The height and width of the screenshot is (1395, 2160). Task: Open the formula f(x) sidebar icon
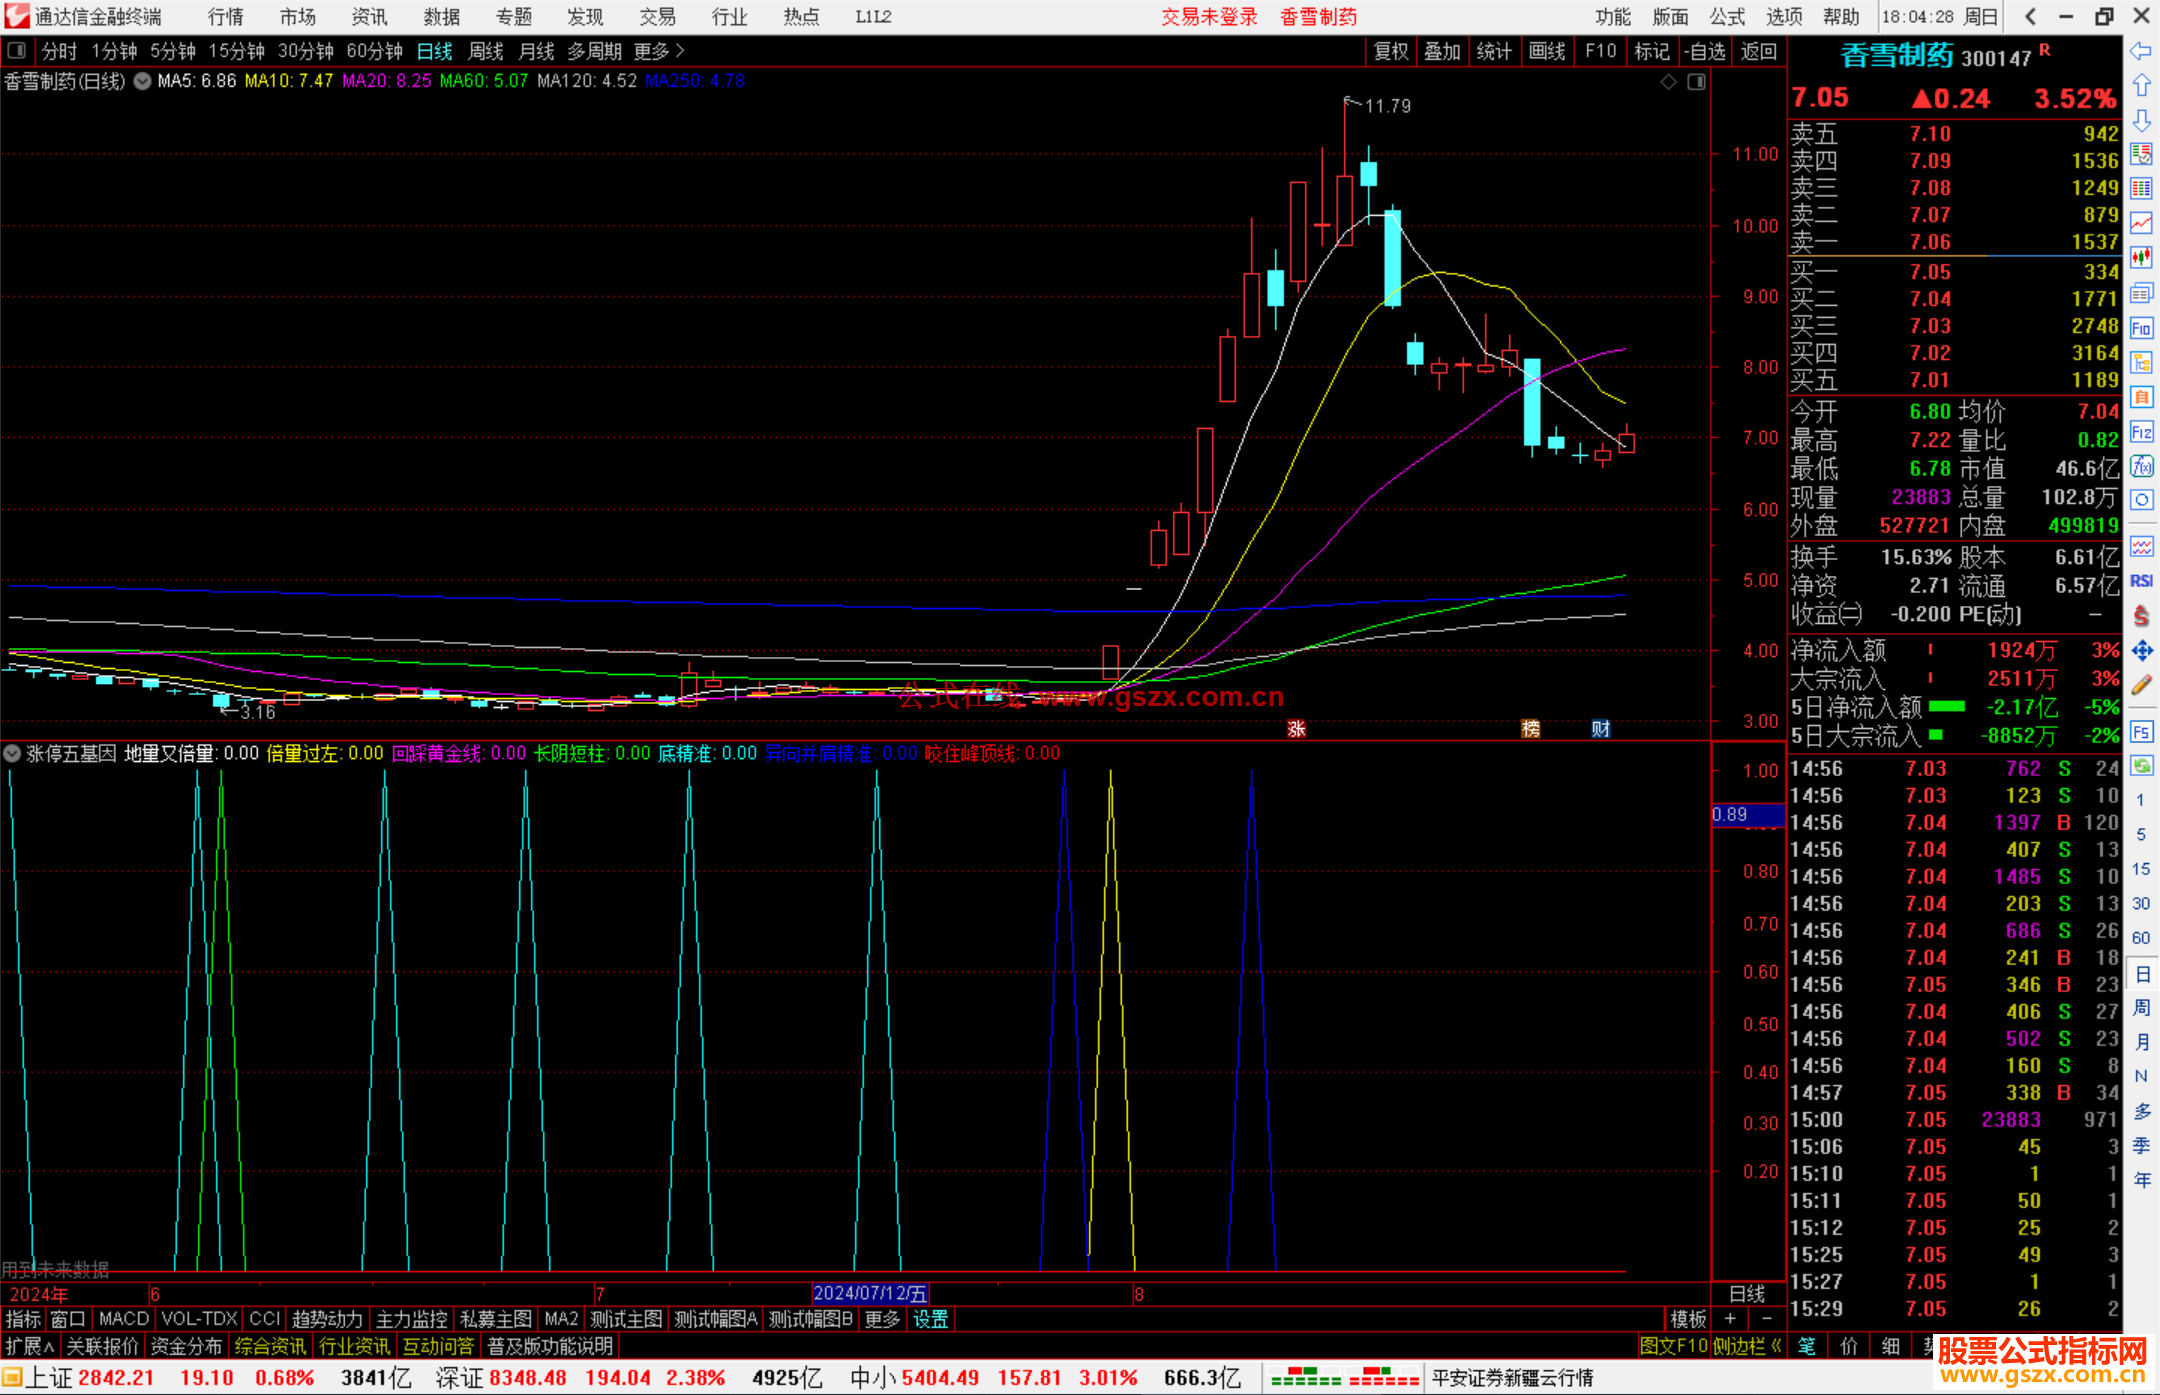coord(2141,466)
